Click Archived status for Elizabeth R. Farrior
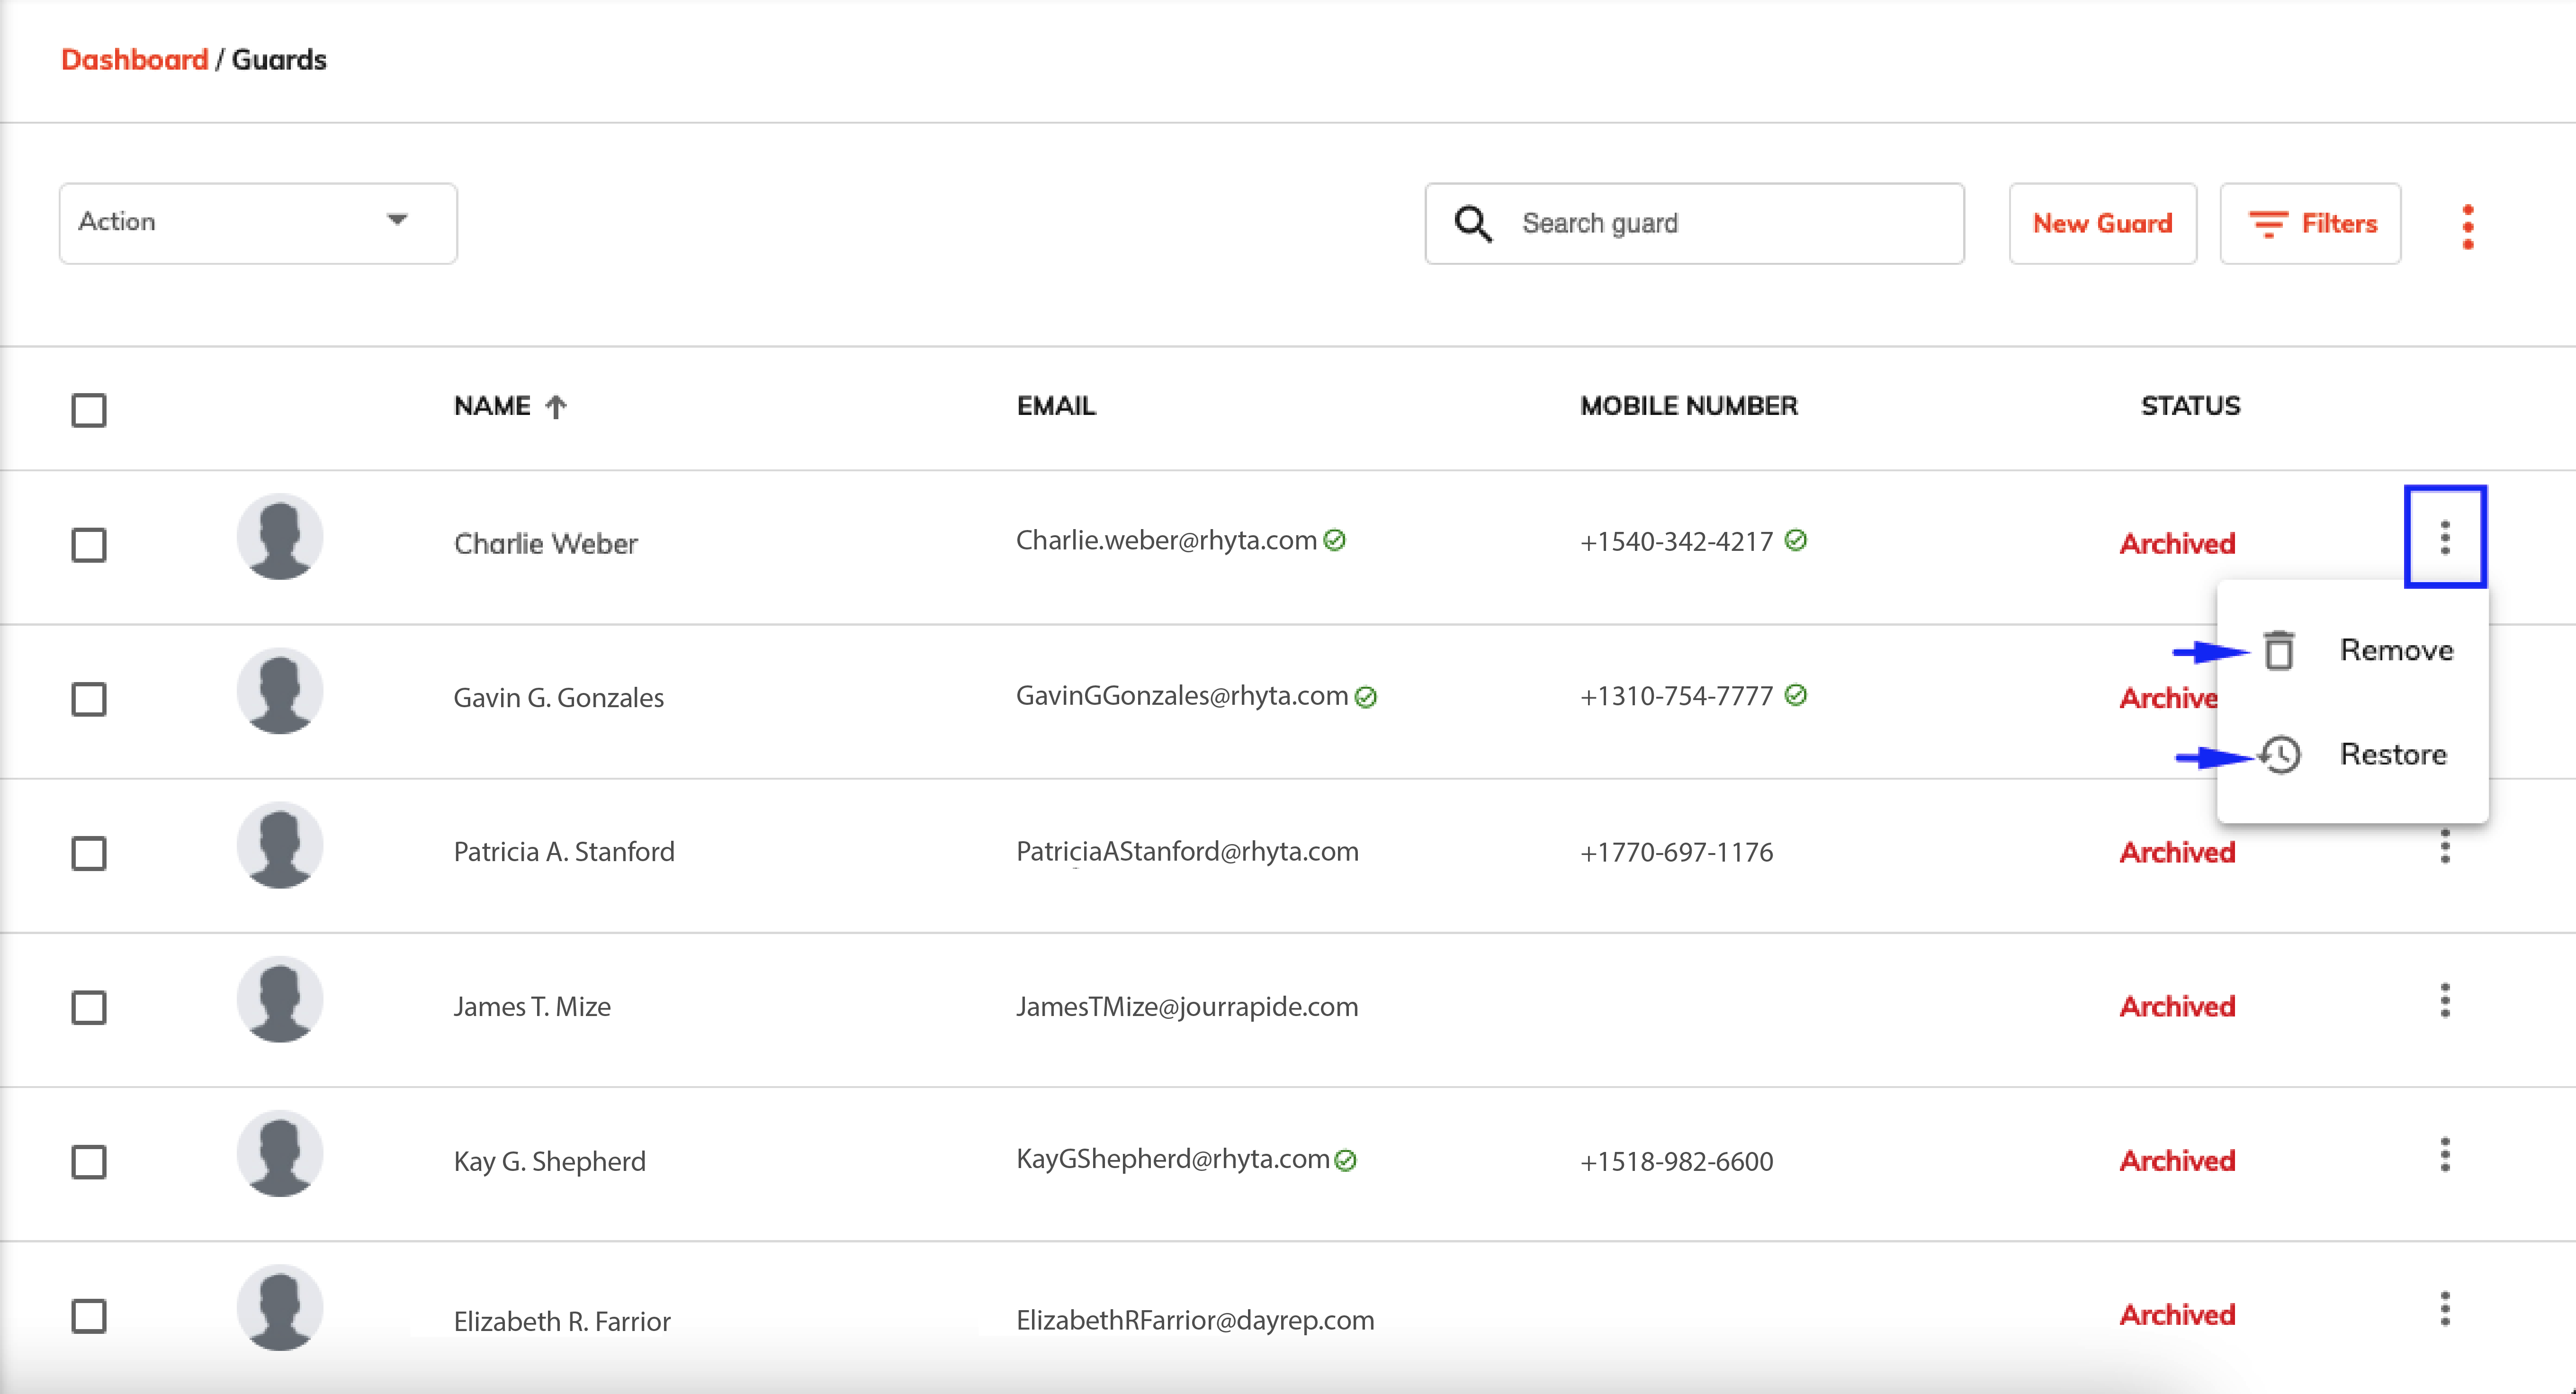Viewport: 2576px width, 1394px height. point(2177,1314)
